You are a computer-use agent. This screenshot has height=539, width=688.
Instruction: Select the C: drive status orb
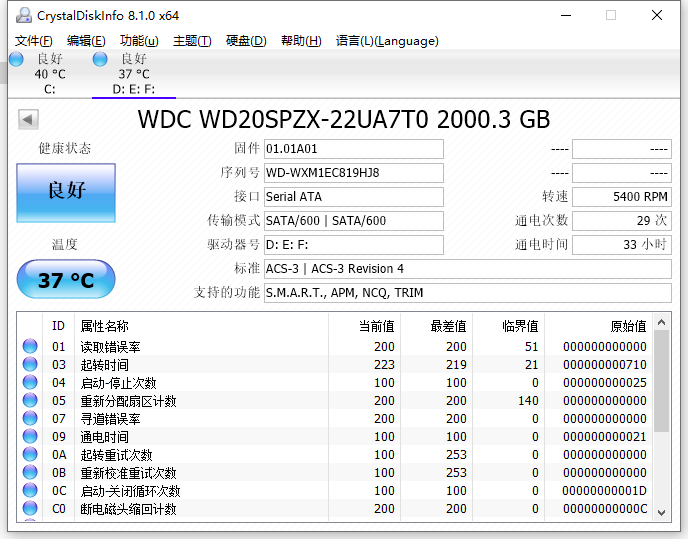16,59
